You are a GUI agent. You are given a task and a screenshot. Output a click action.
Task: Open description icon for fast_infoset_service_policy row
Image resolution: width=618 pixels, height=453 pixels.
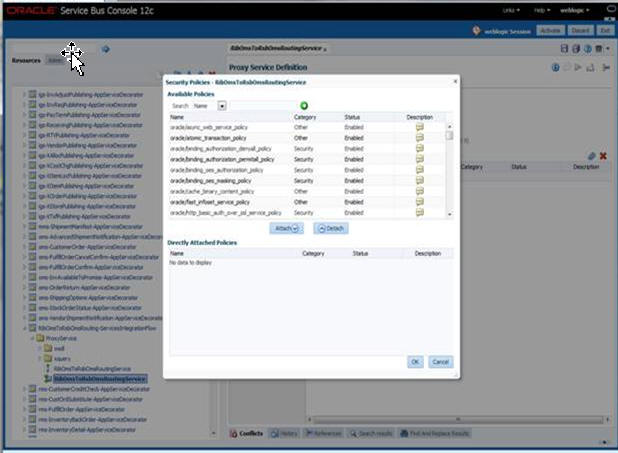point(420,201)
